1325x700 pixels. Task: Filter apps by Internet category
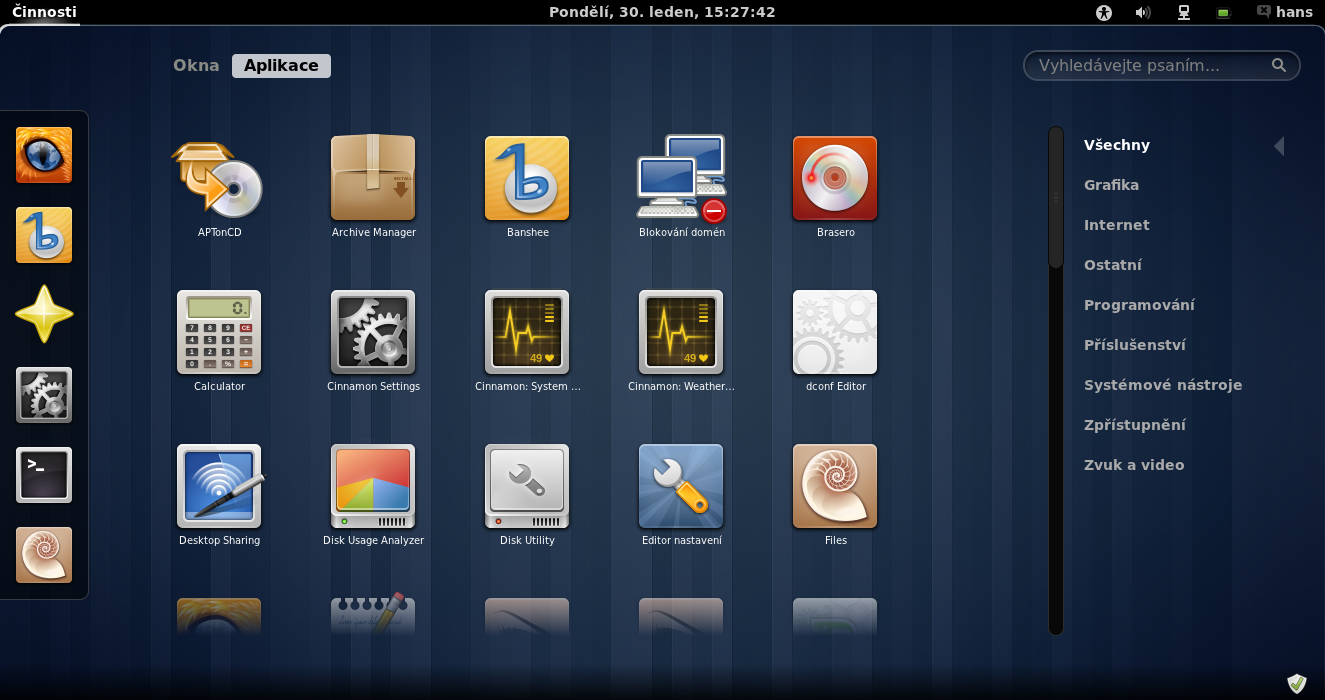[x=1116, y=225]
